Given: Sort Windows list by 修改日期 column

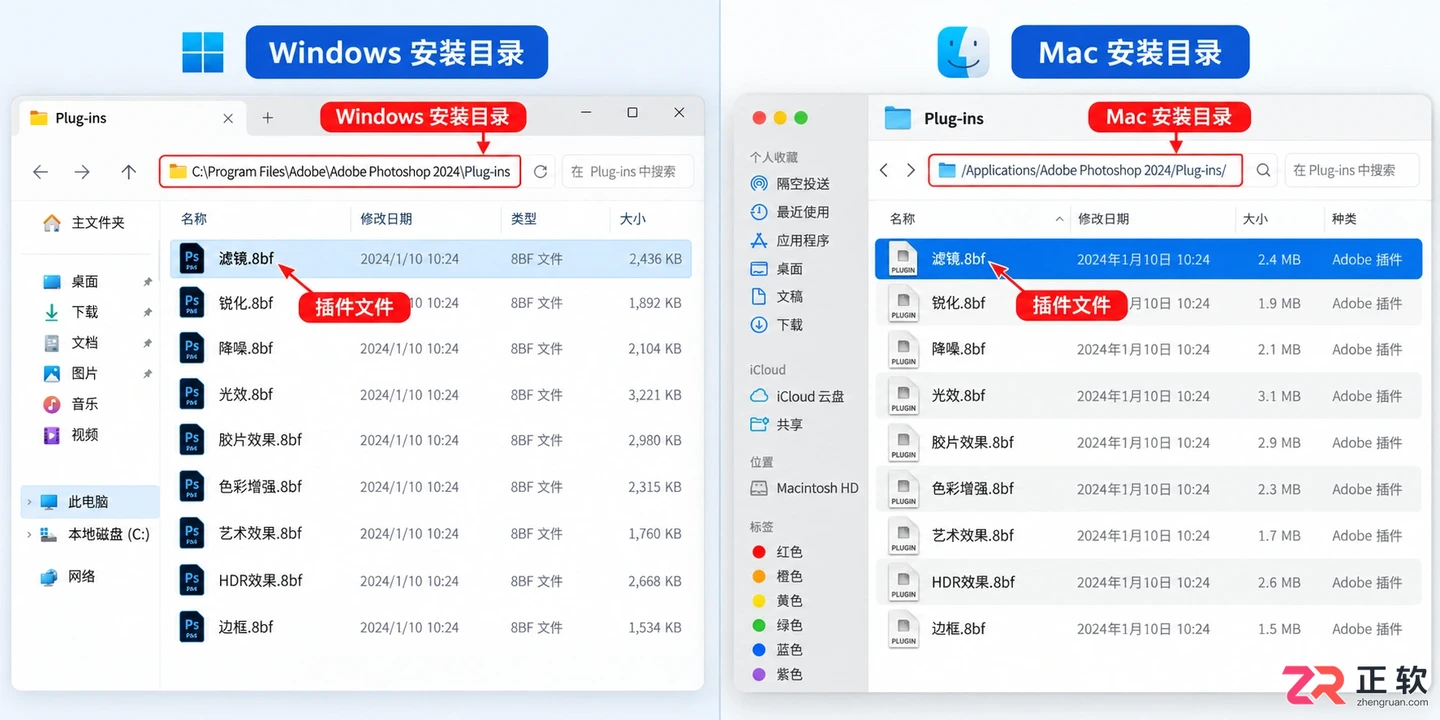Looking at the screenshot, I should [x=386, y=219].
